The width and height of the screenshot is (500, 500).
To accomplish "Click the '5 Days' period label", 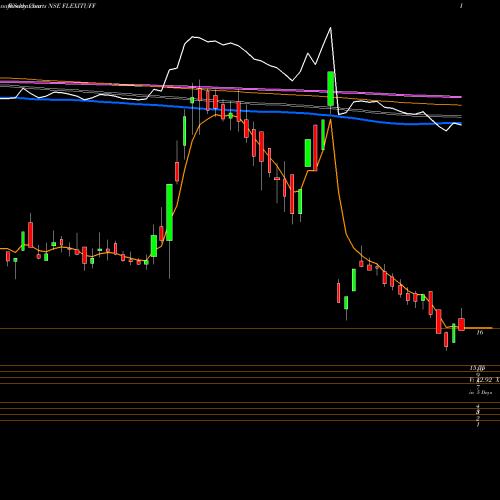I will click(484, 393).
